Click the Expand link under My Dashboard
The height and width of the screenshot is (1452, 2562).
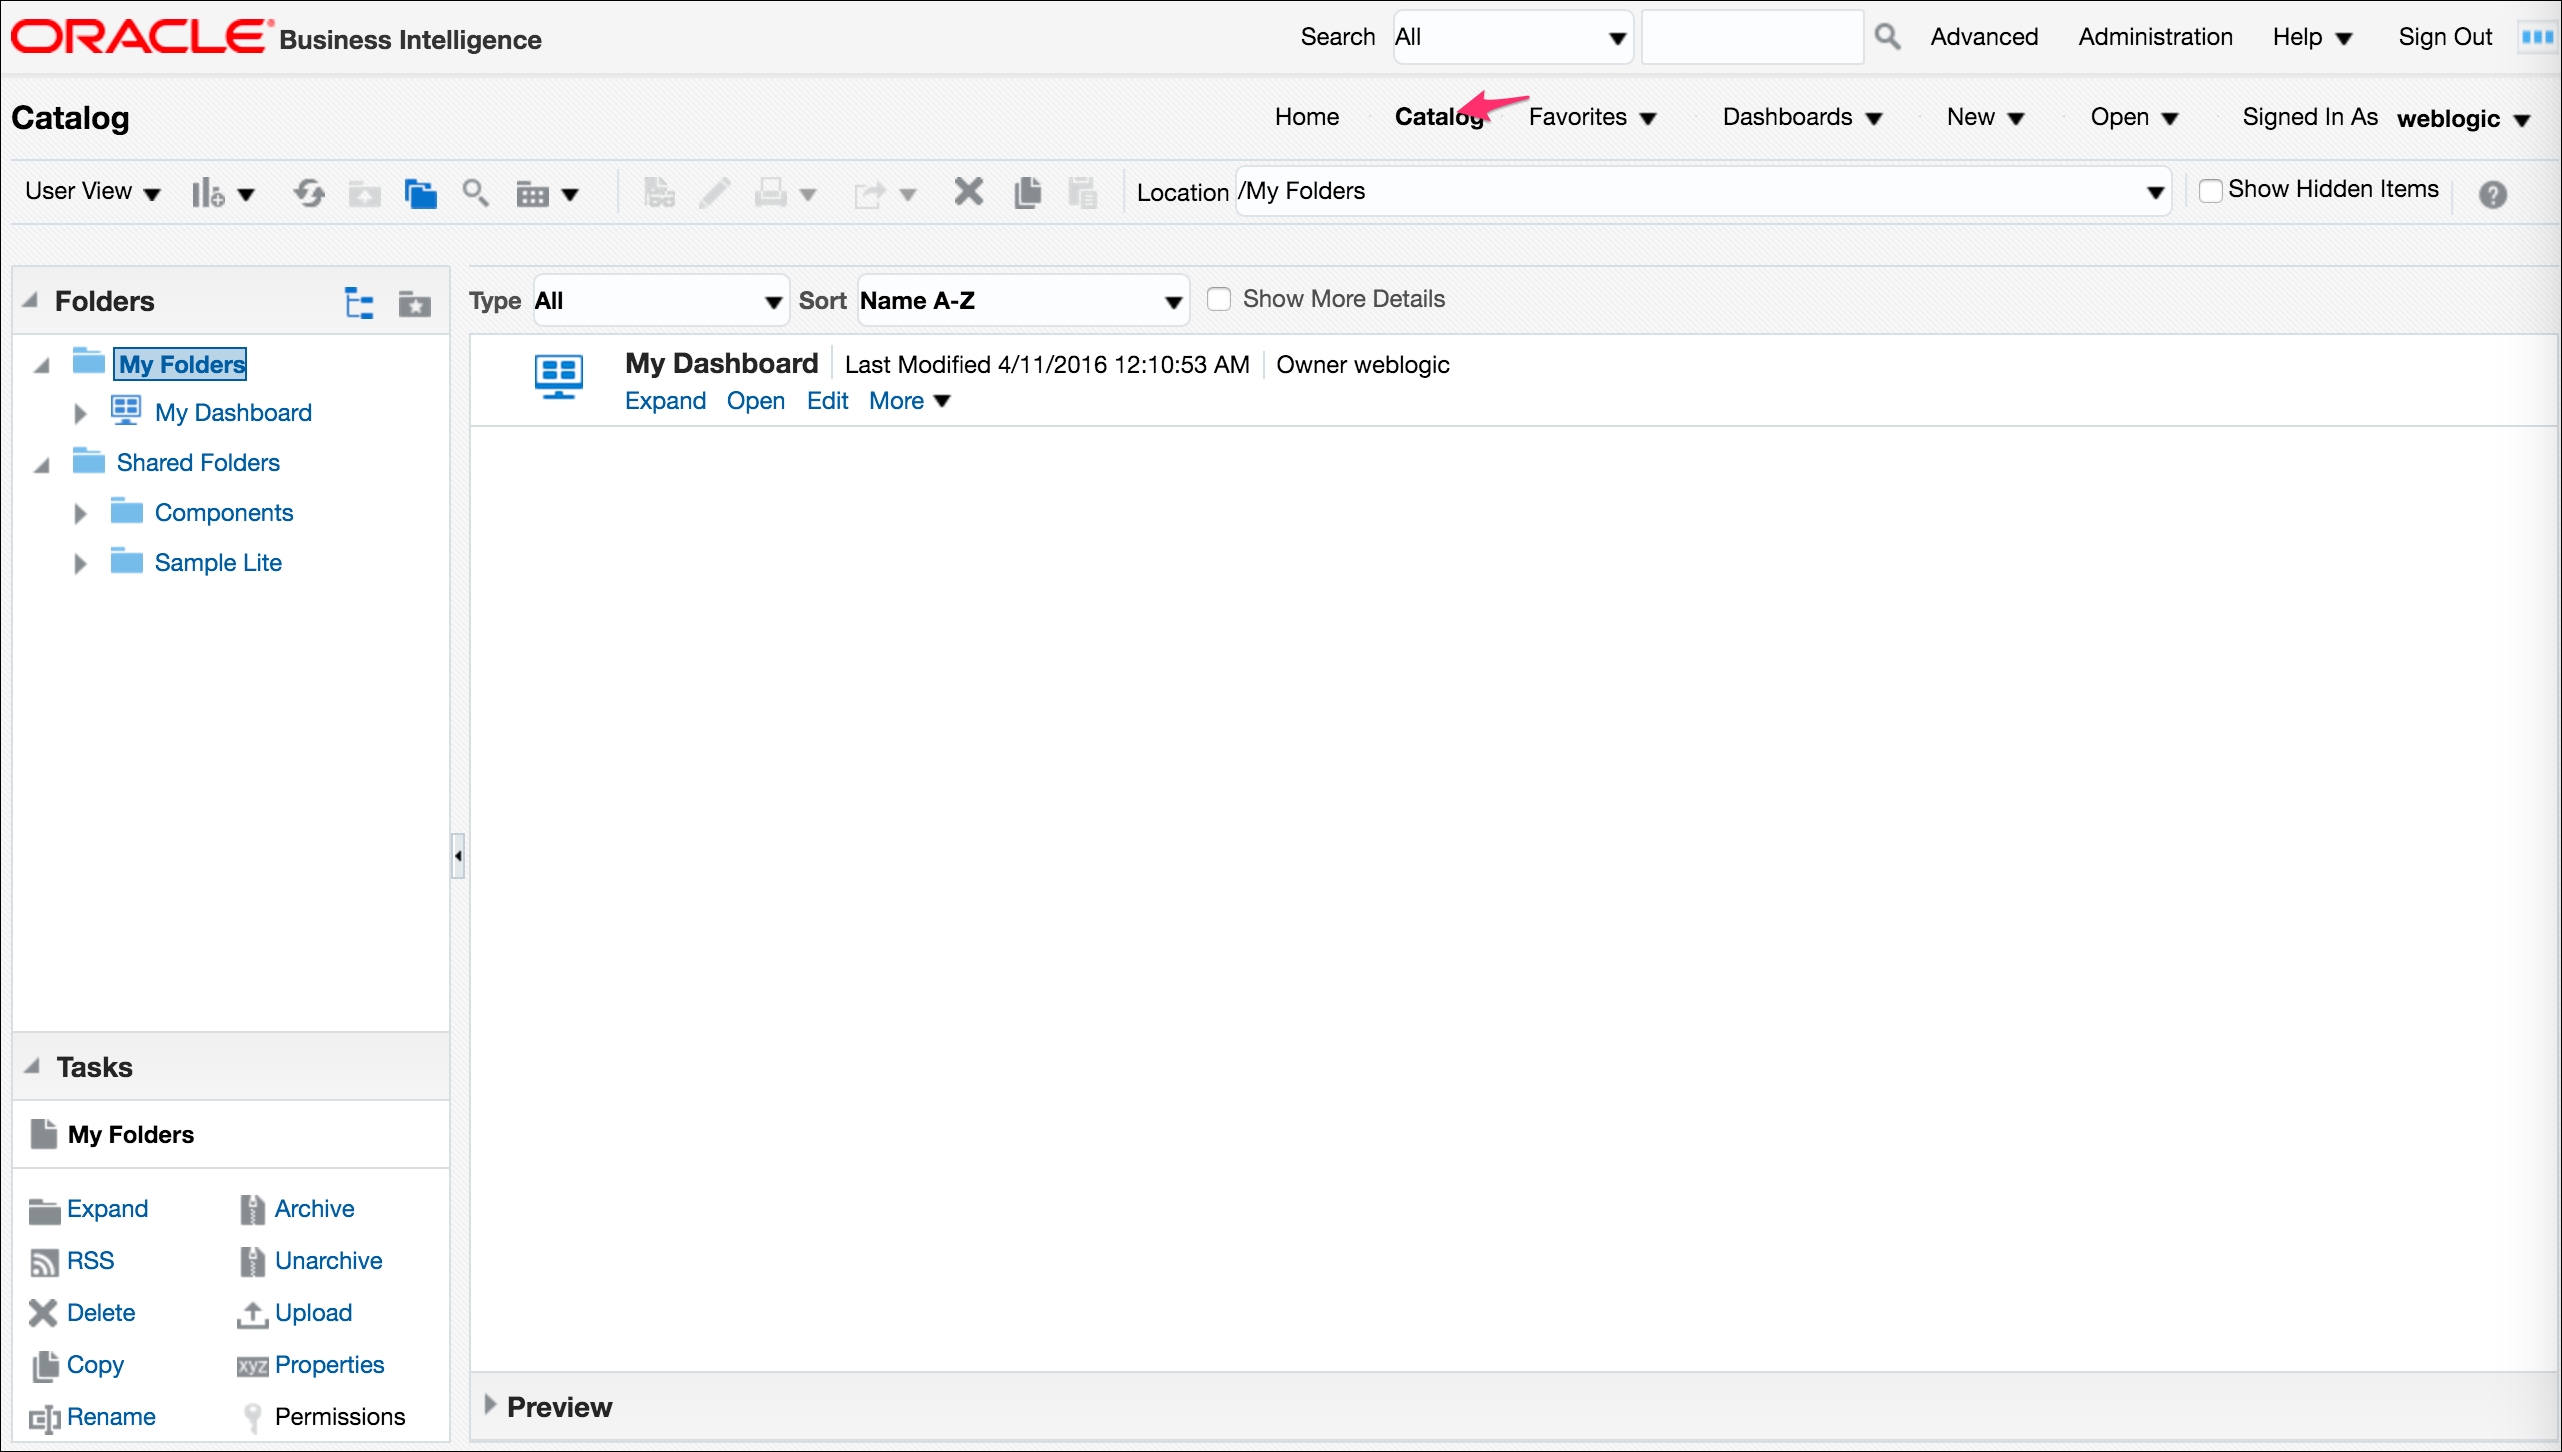(665, 401)
